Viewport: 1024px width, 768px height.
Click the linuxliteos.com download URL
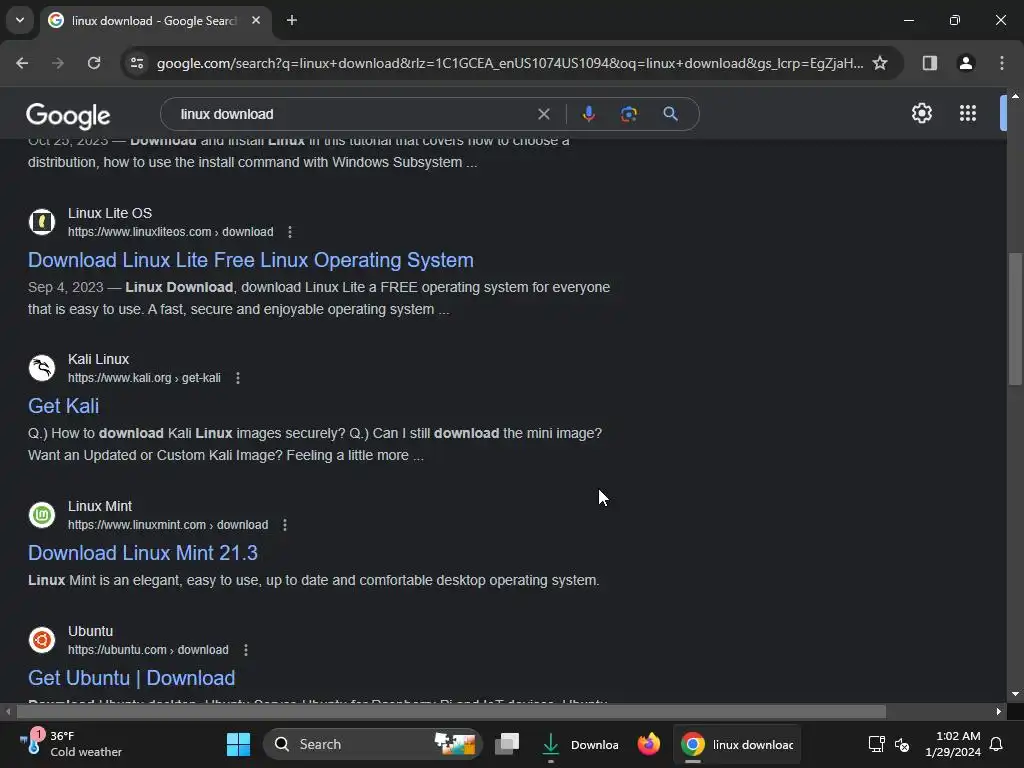pos(170,232)
